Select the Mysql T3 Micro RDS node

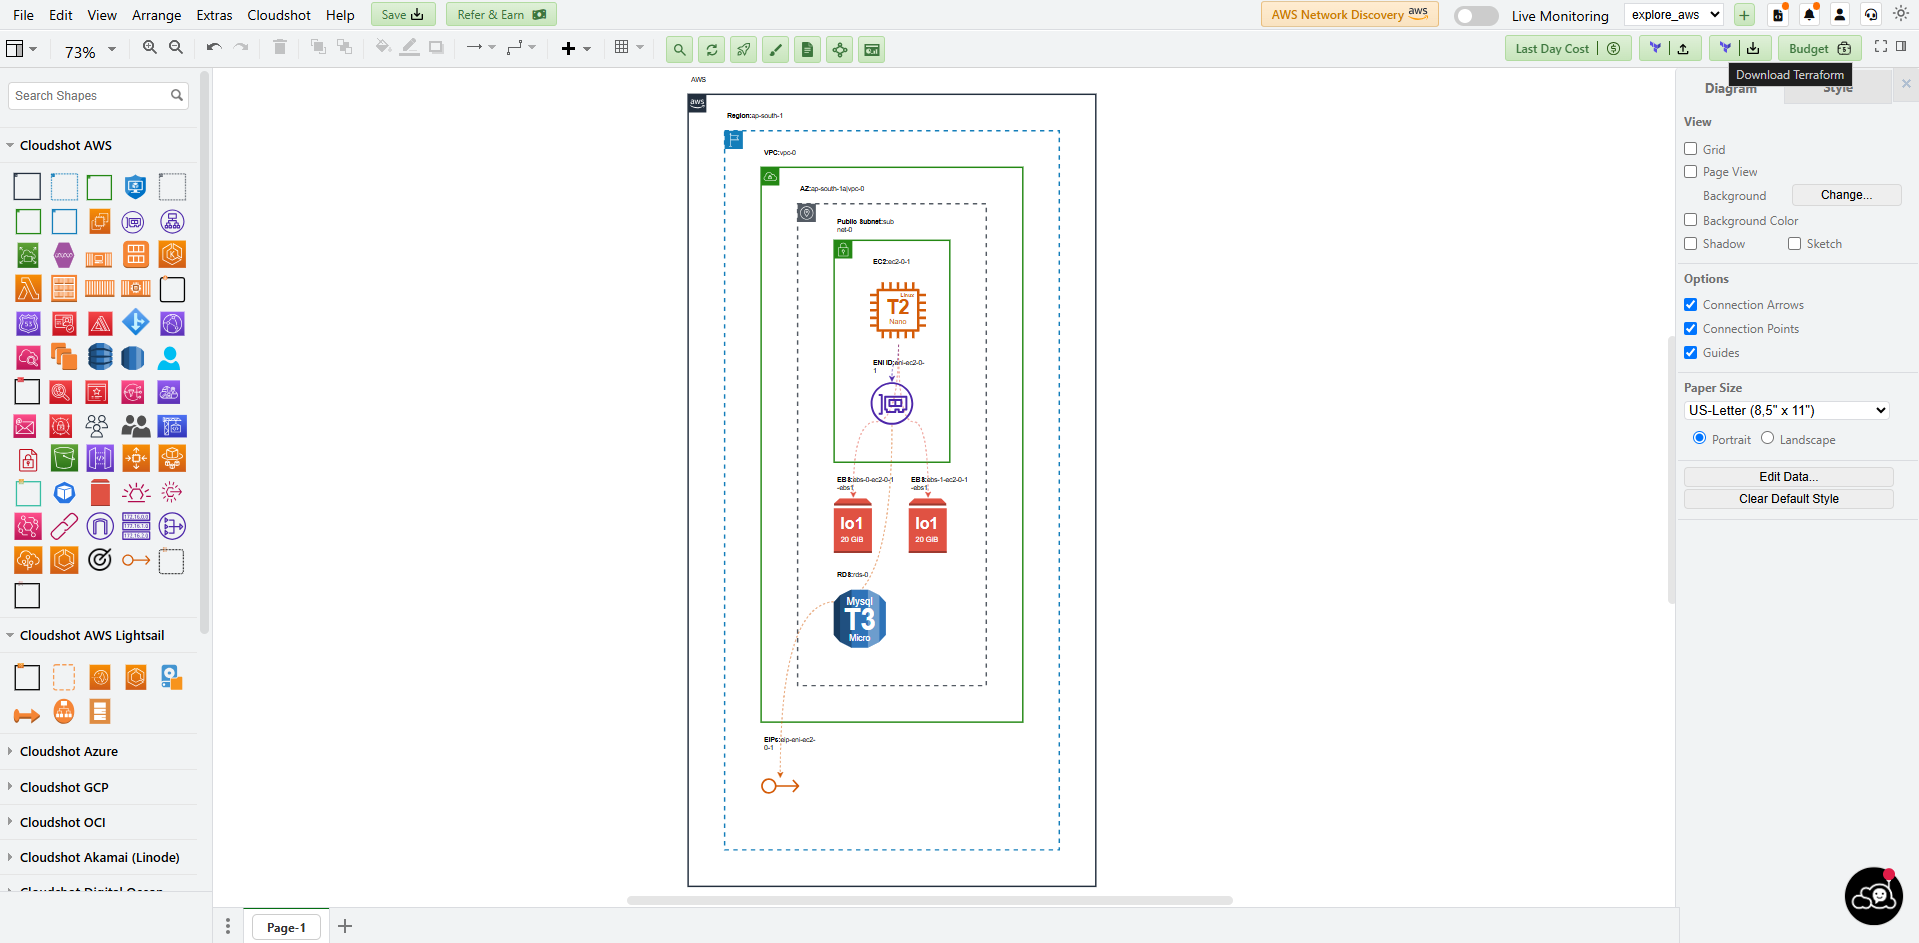tap(860, 619)
